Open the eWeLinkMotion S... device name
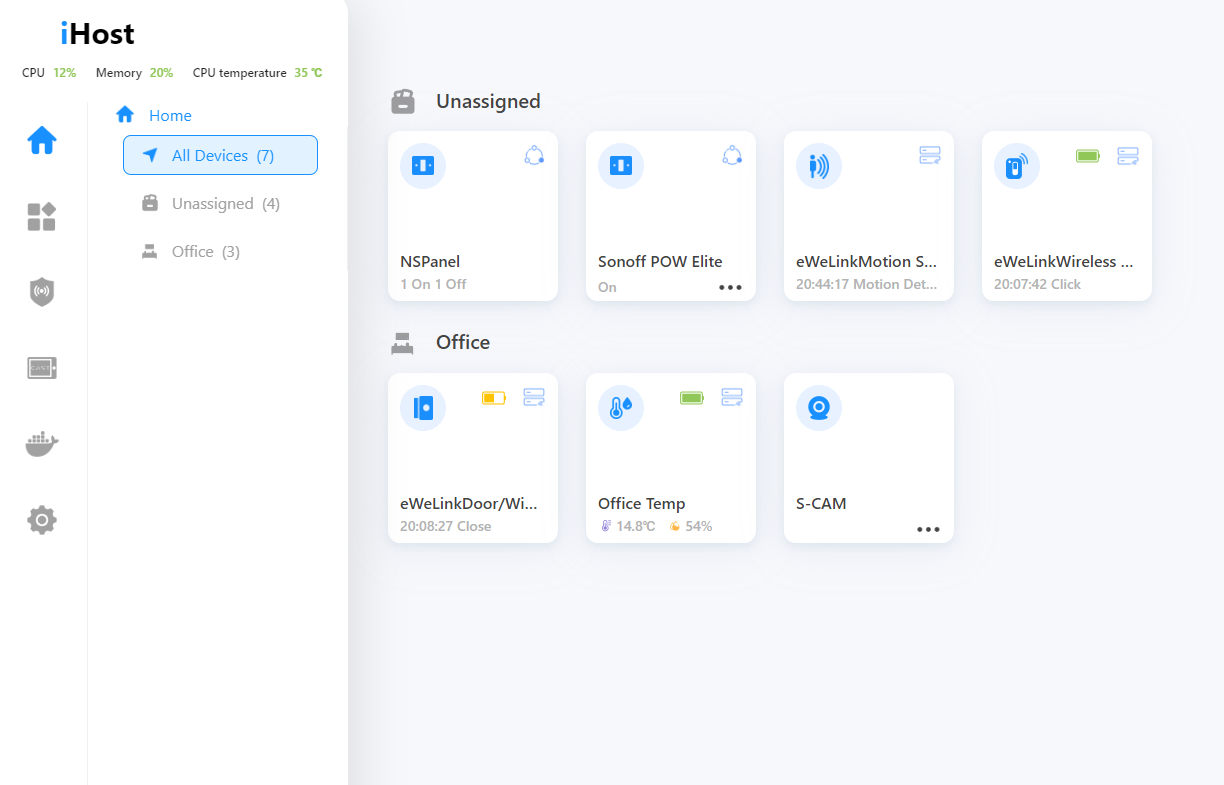The image size is (1224, 785). pyautogui.click(x=868, y=261)
